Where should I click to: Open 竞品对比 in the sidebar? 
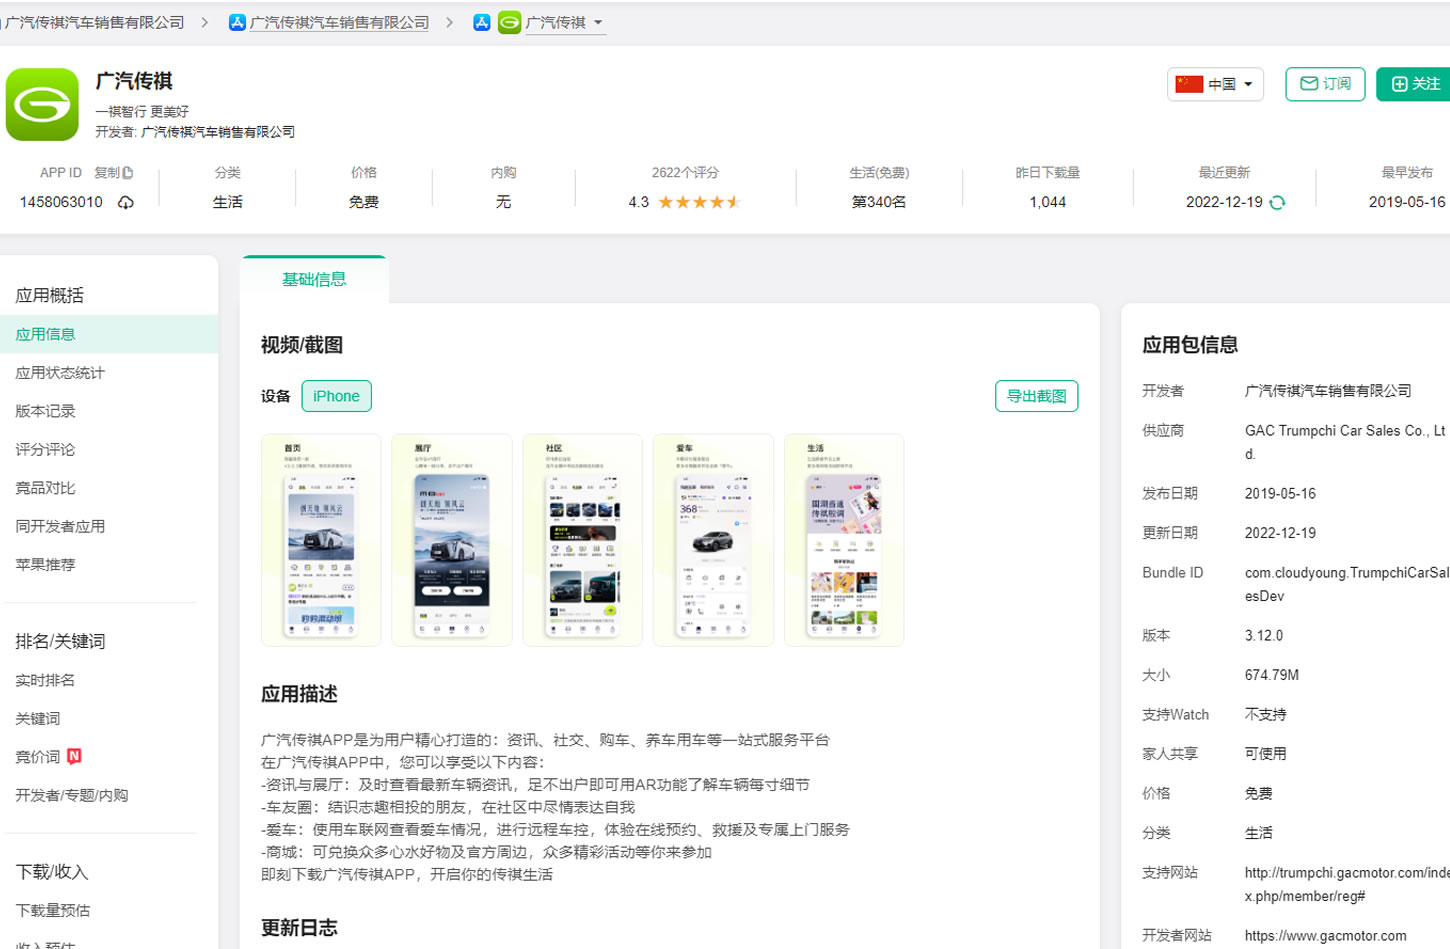(x=45, y=488)
